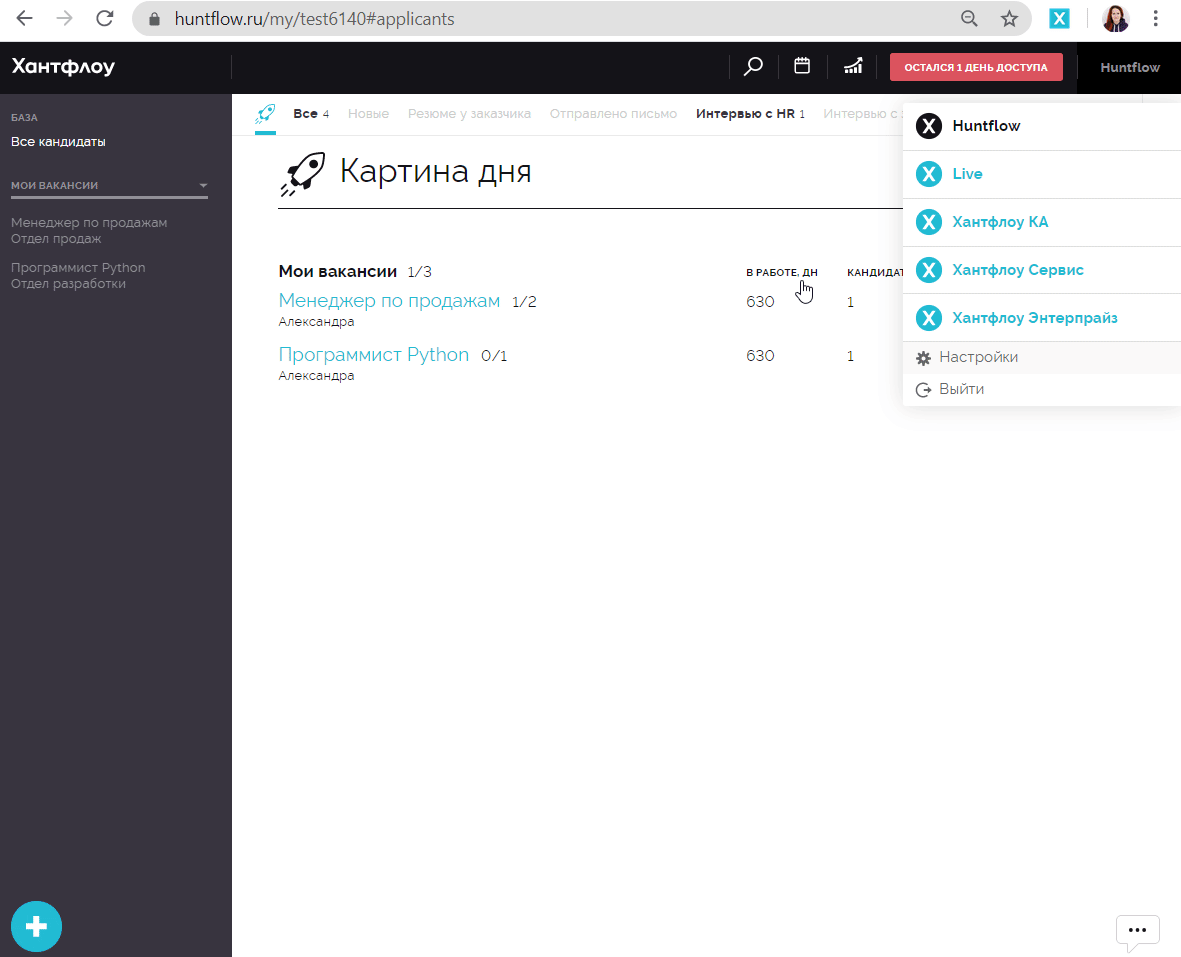The width and height of the screenshot is (1181, 957).
Task: Click the ОСТАЛСЯ 1 ДЕНЬ ДОСТУПА button
Action: coord(976,66)
